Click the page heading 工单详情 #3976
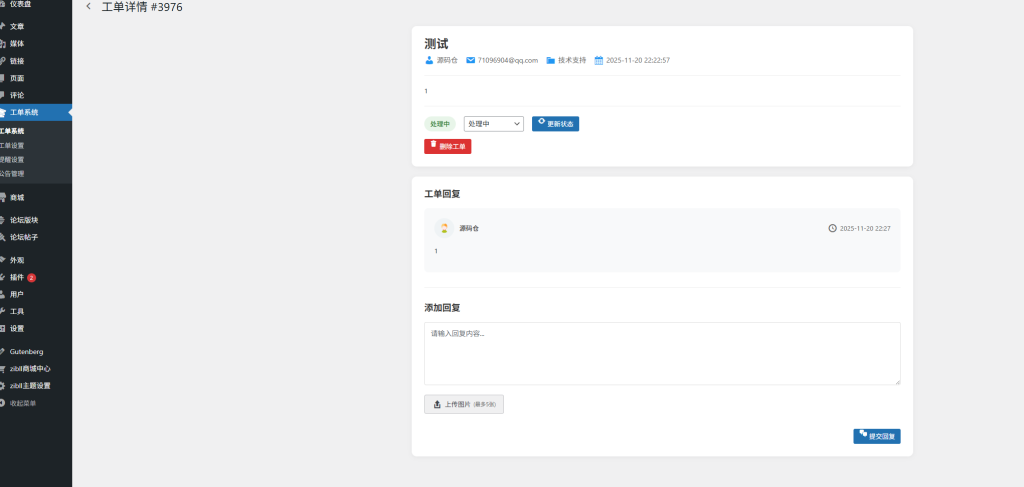This screenshot has width=1024, height=487. pos(142,7)
